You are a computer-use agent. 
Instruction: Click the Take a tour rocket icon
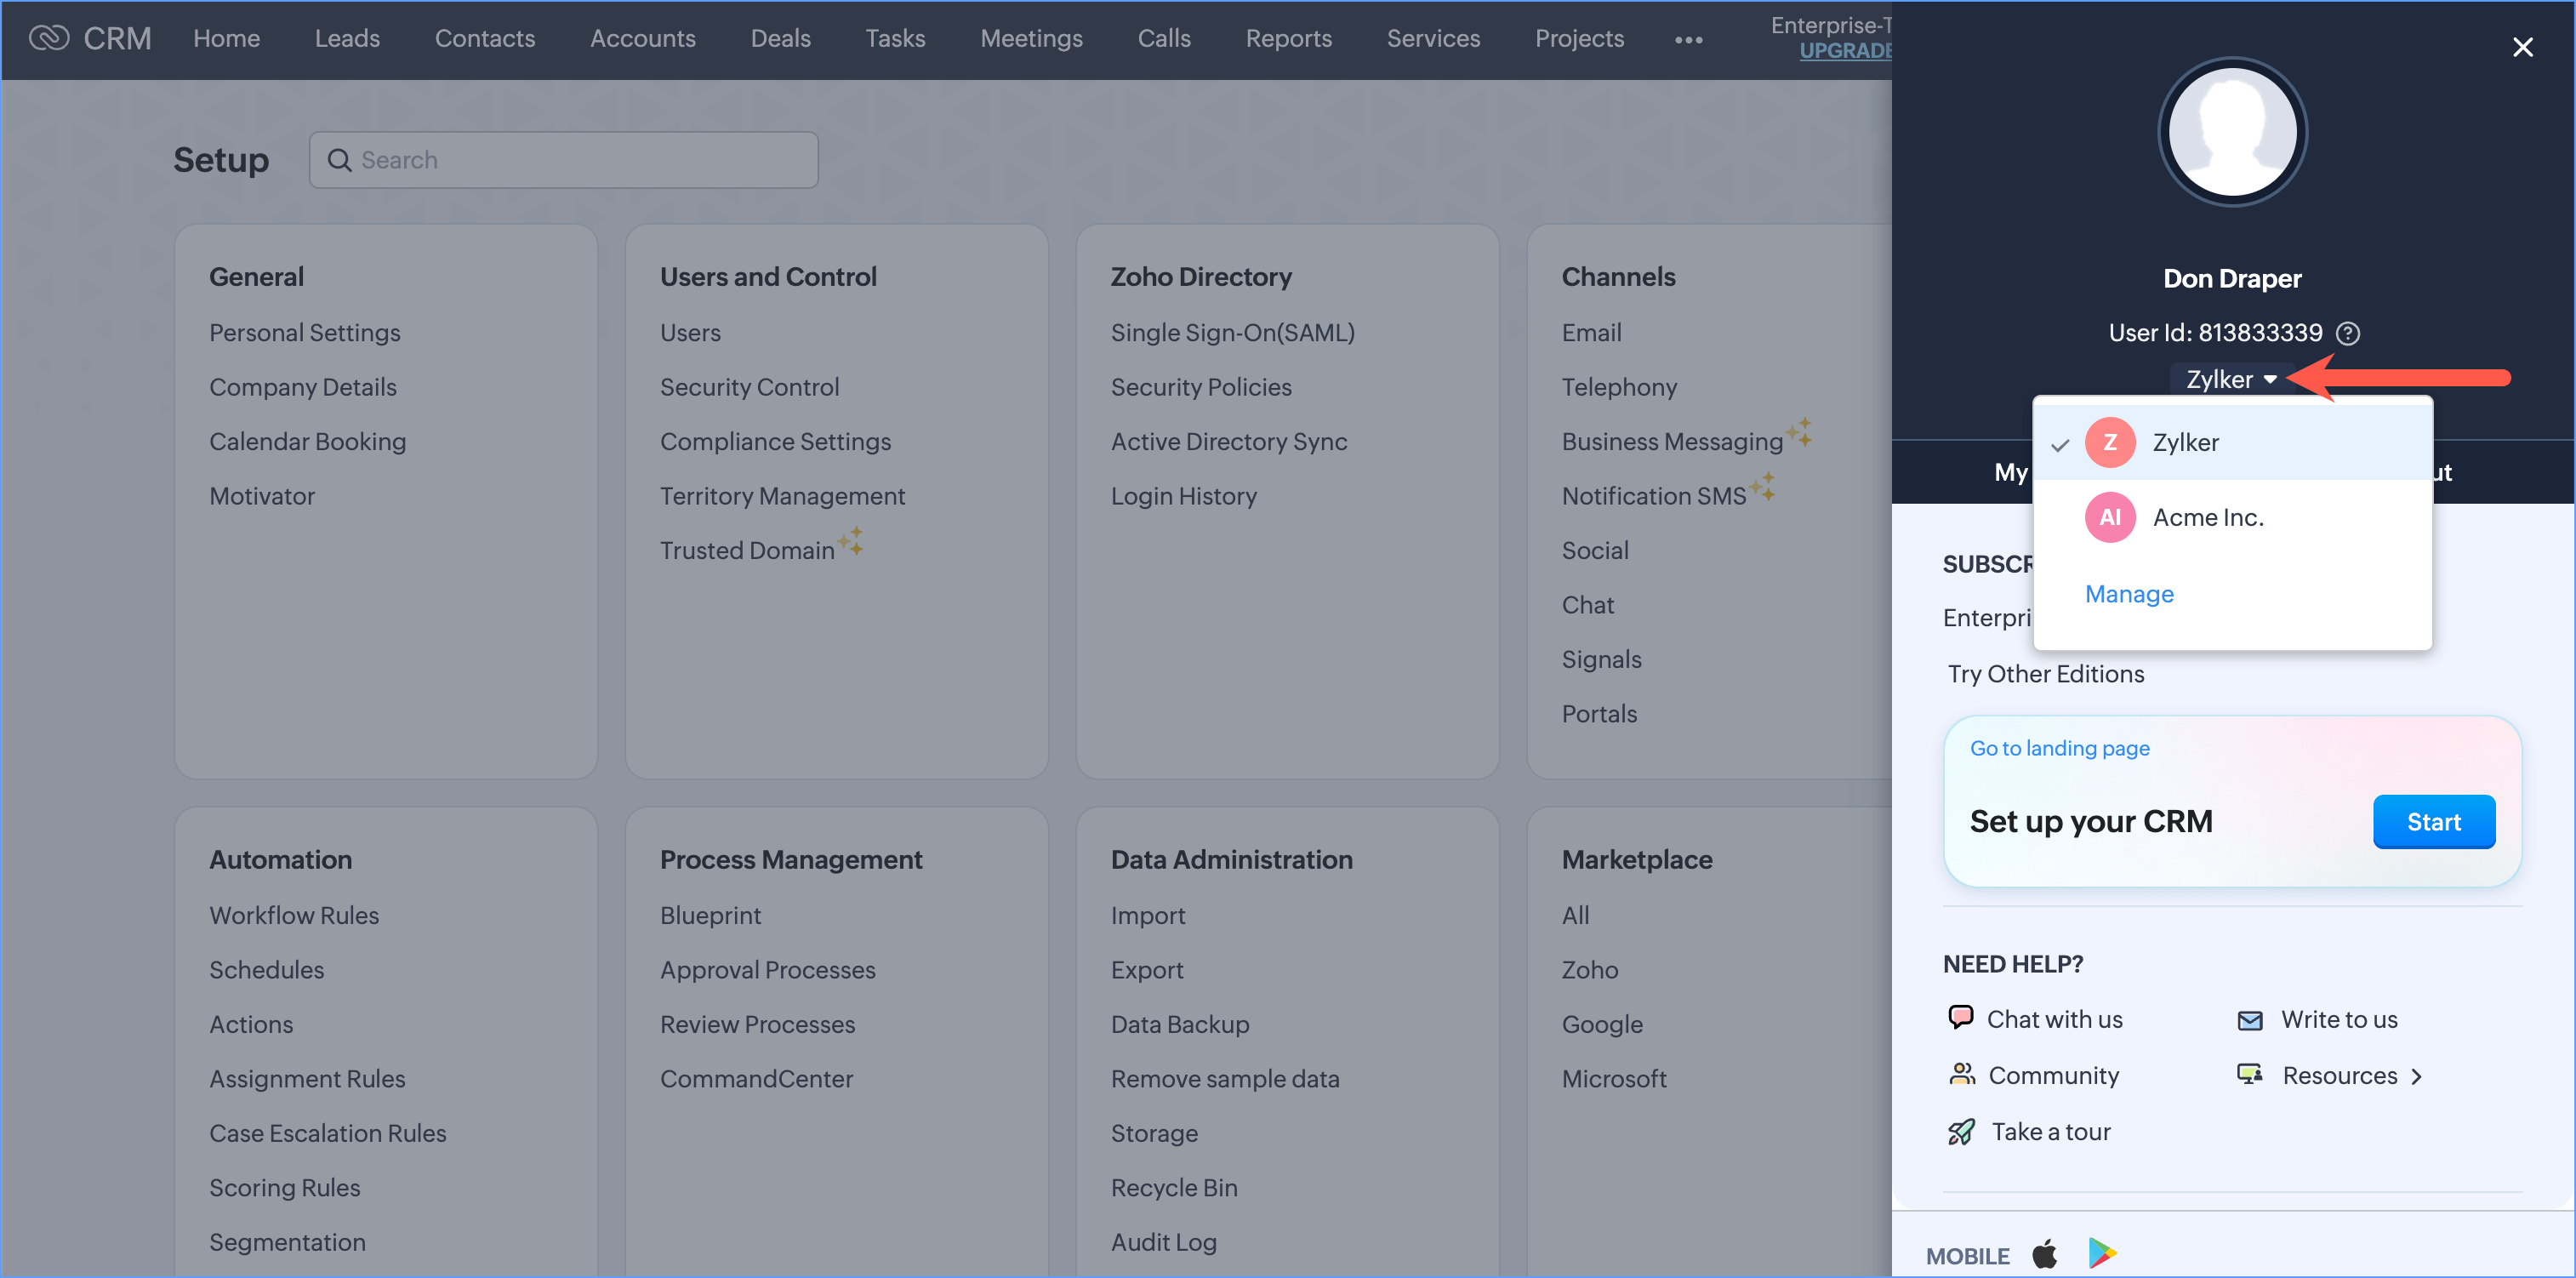(1961, 1131)
